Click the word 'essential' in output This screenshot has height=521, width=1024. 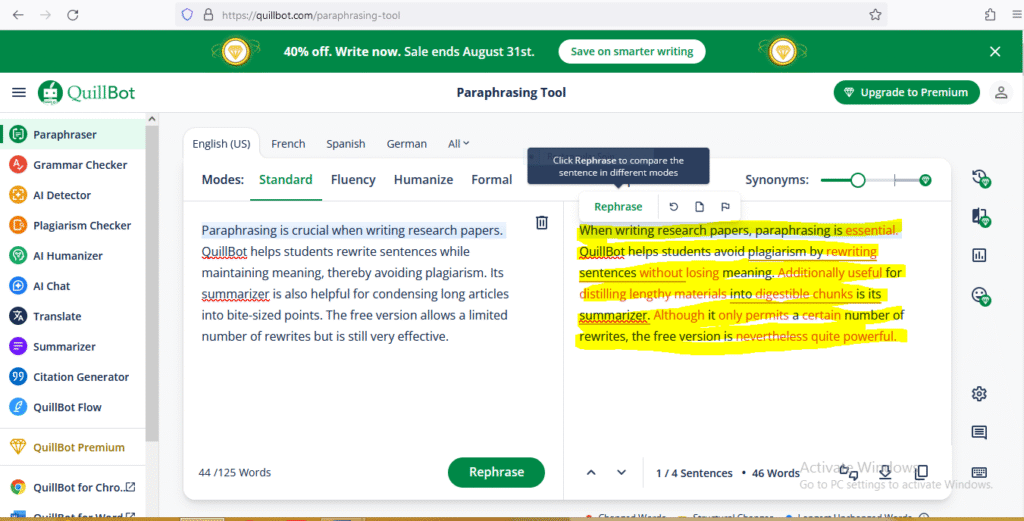click(x=871, y=230)
